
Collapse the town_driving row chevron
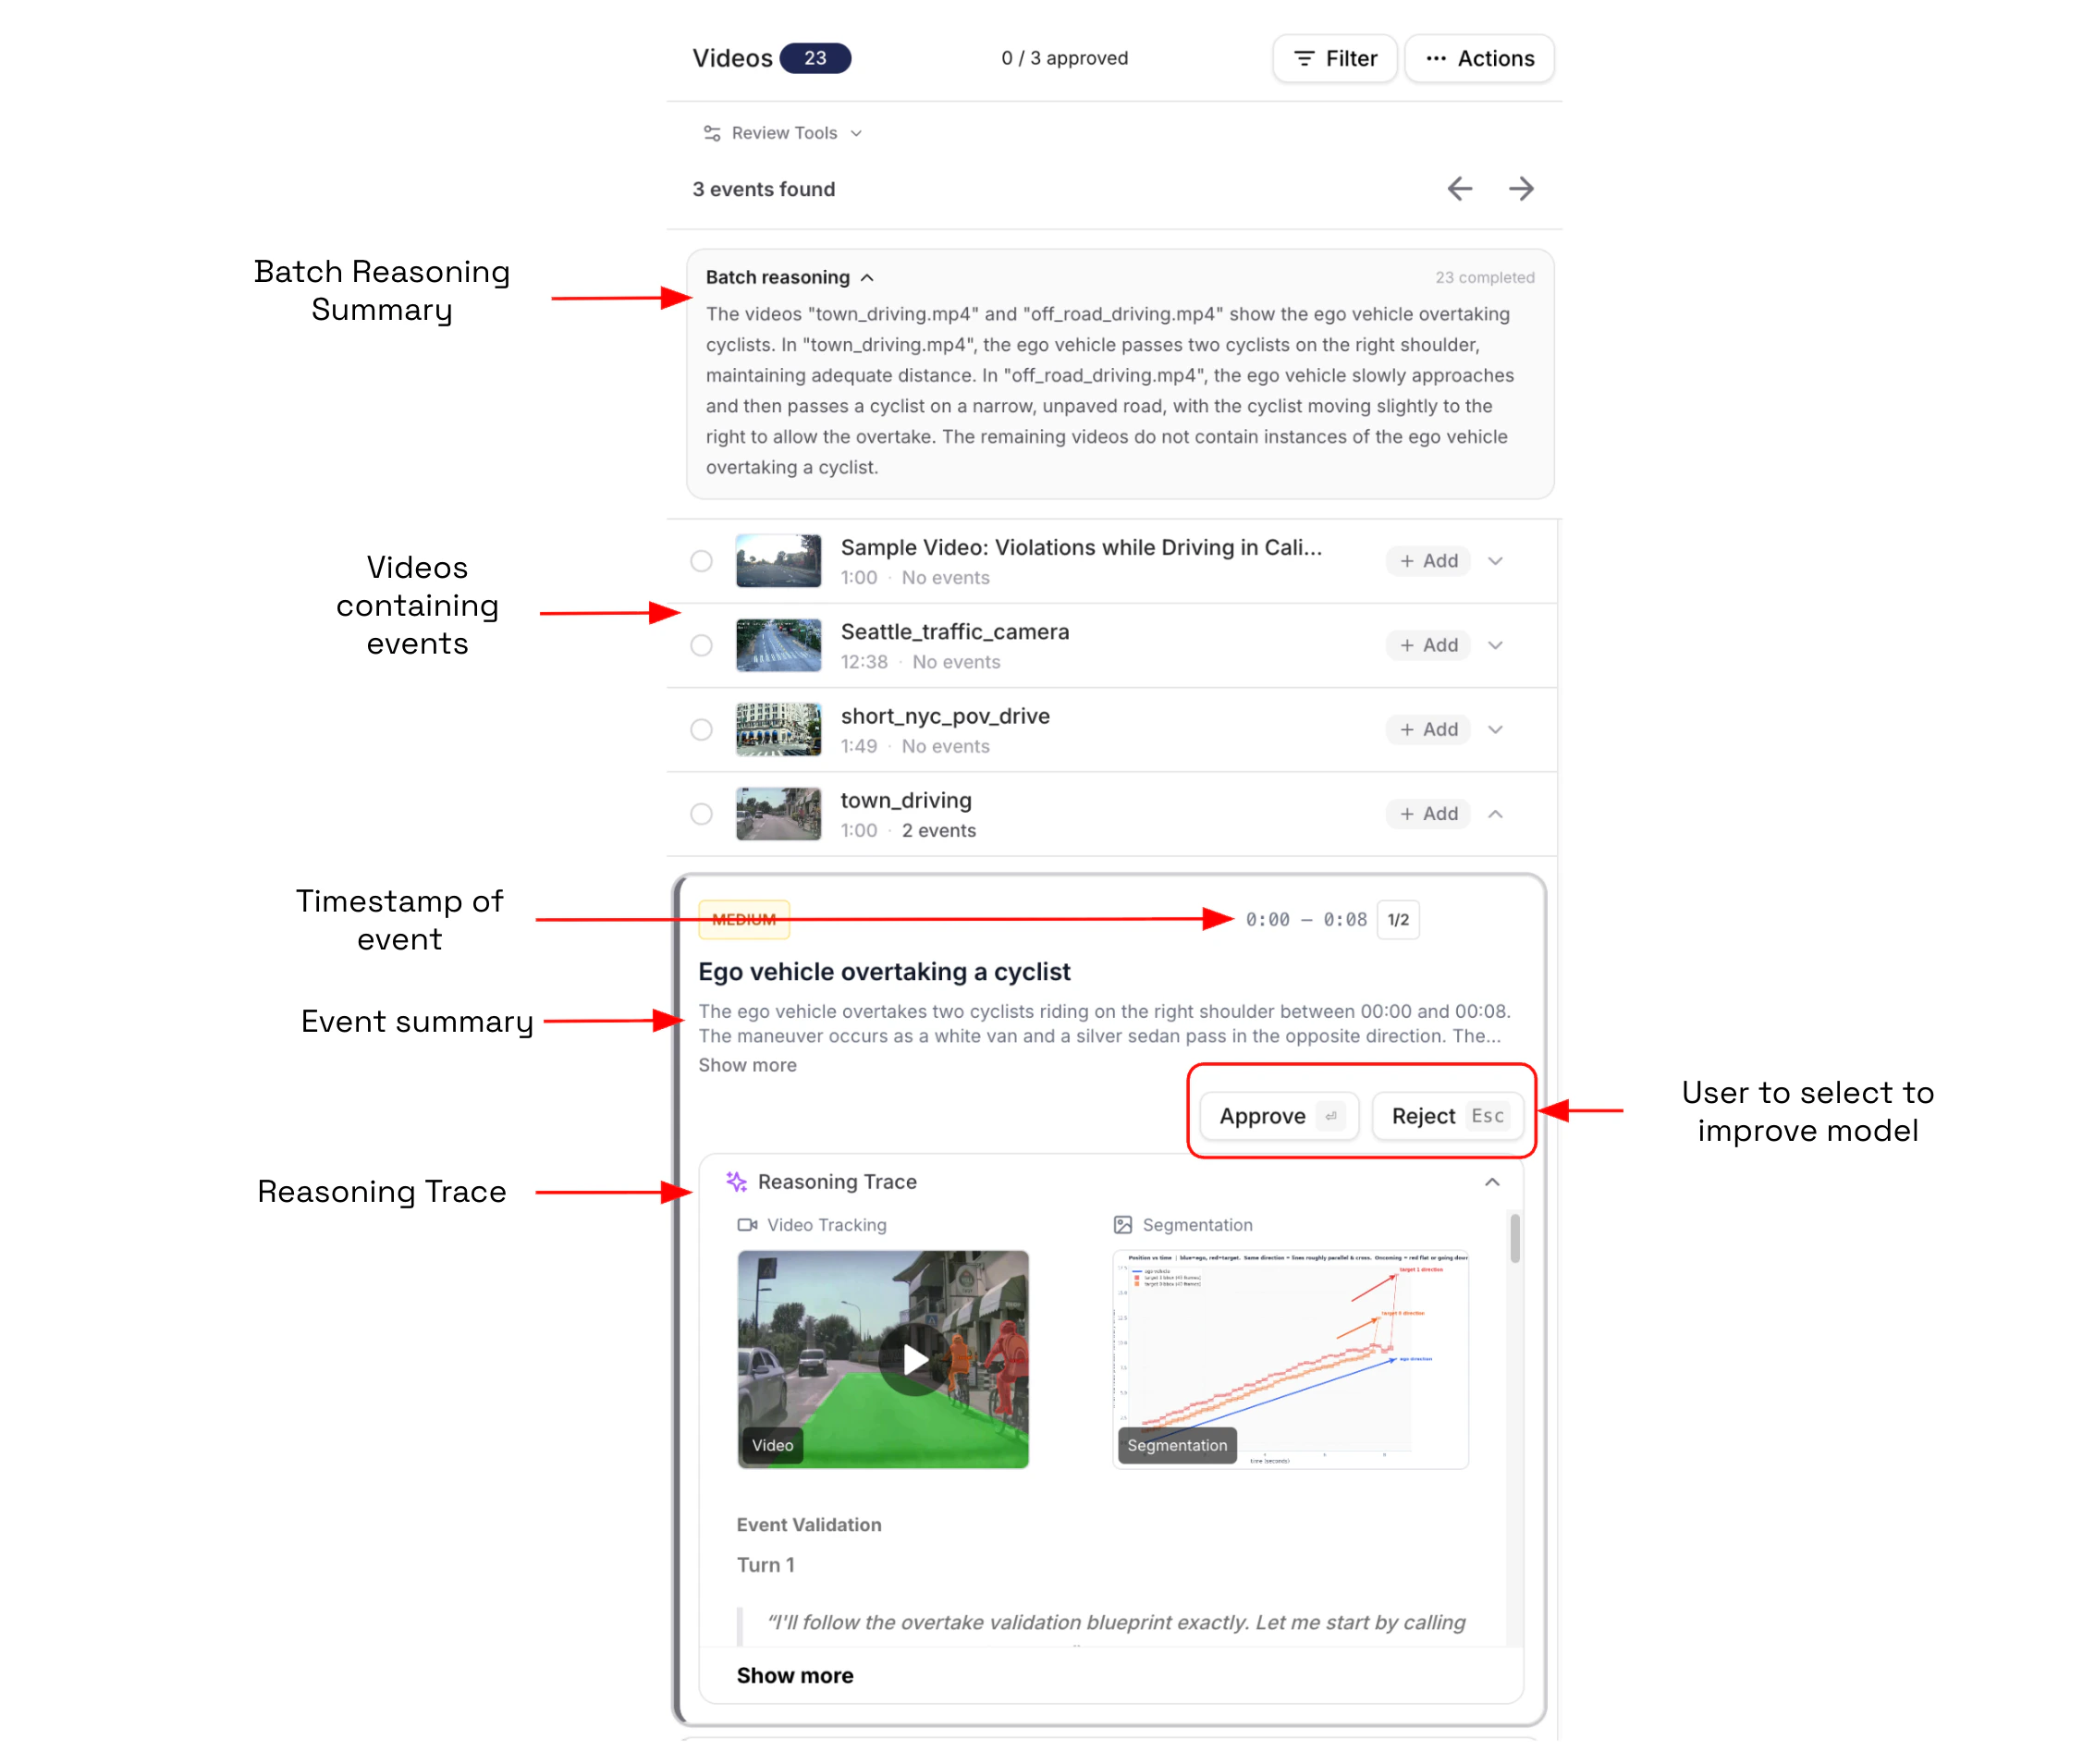[1496, 814]
